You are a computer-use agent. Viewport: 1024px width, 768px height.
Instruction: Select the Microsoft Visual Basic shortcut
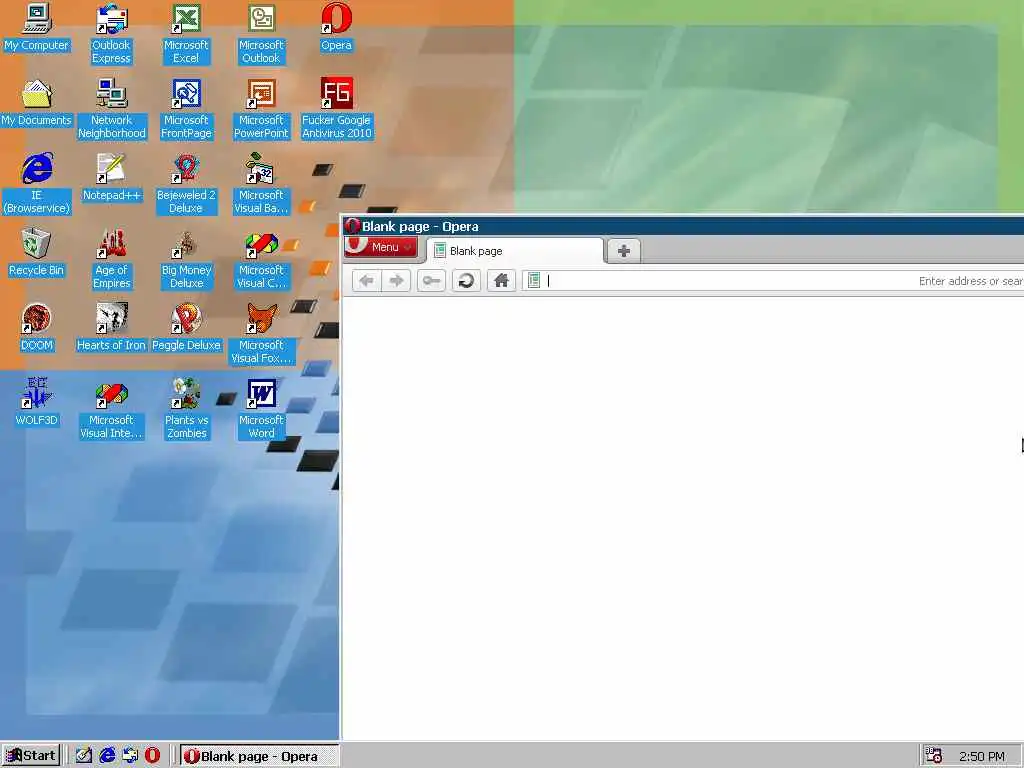click(261, 184)
